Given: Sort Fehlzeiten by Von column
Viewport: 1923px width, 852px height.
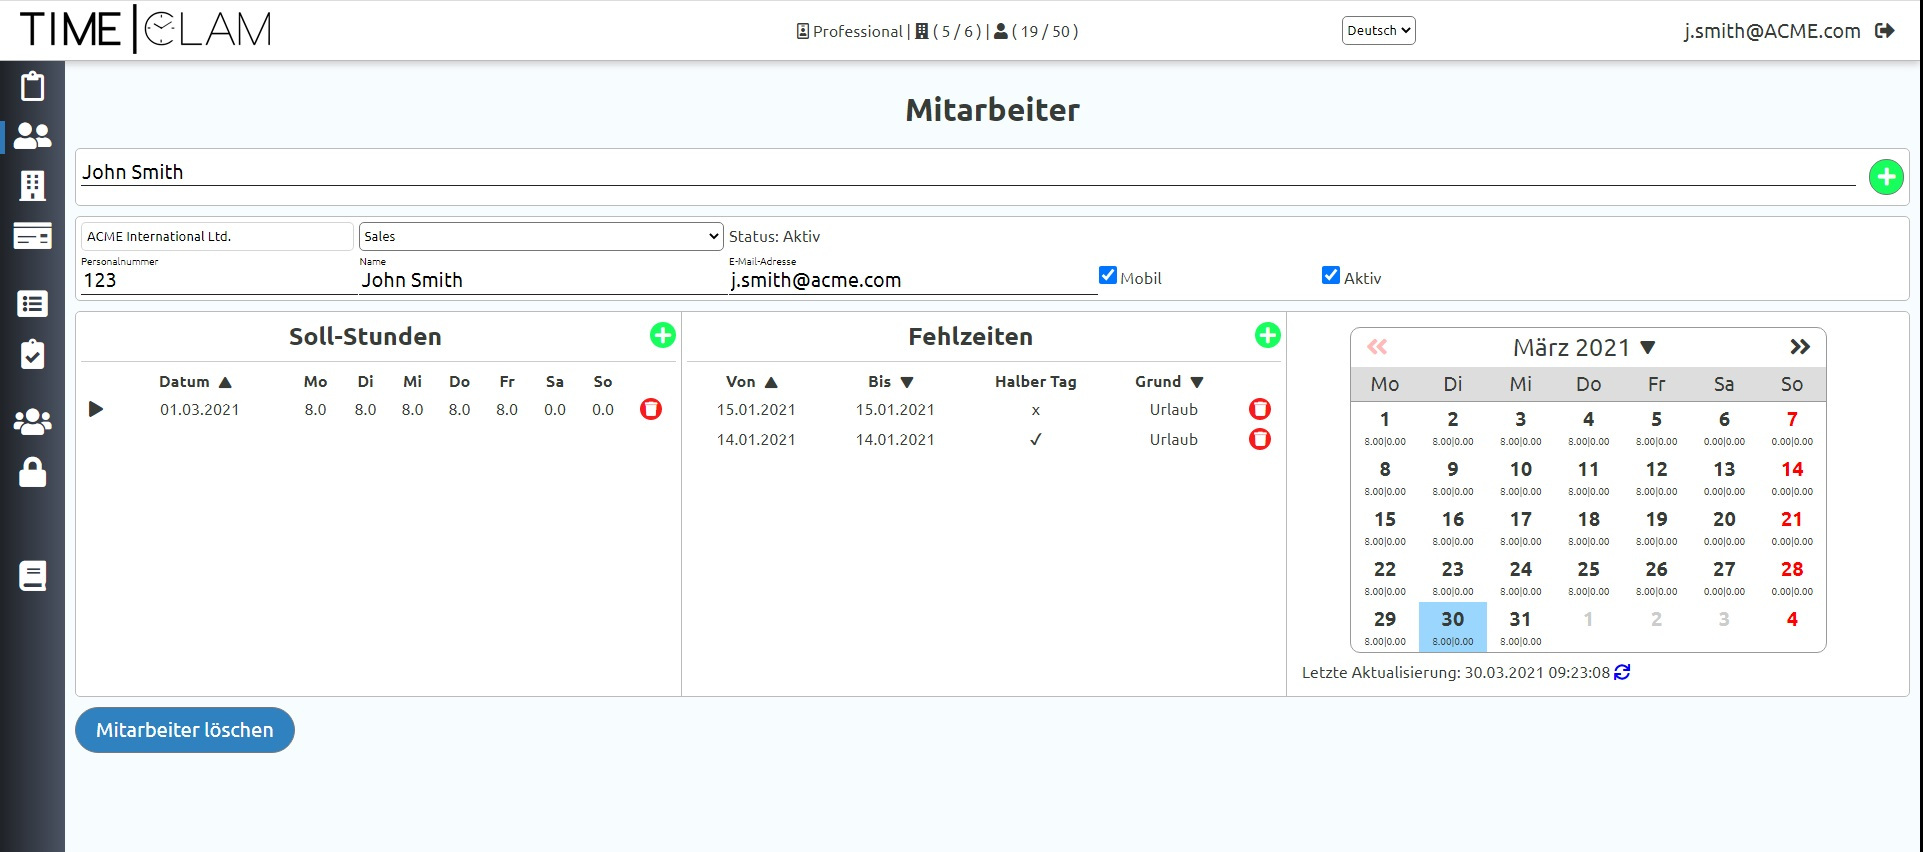Looking at the screenshot, I should [x=752, y=382].
